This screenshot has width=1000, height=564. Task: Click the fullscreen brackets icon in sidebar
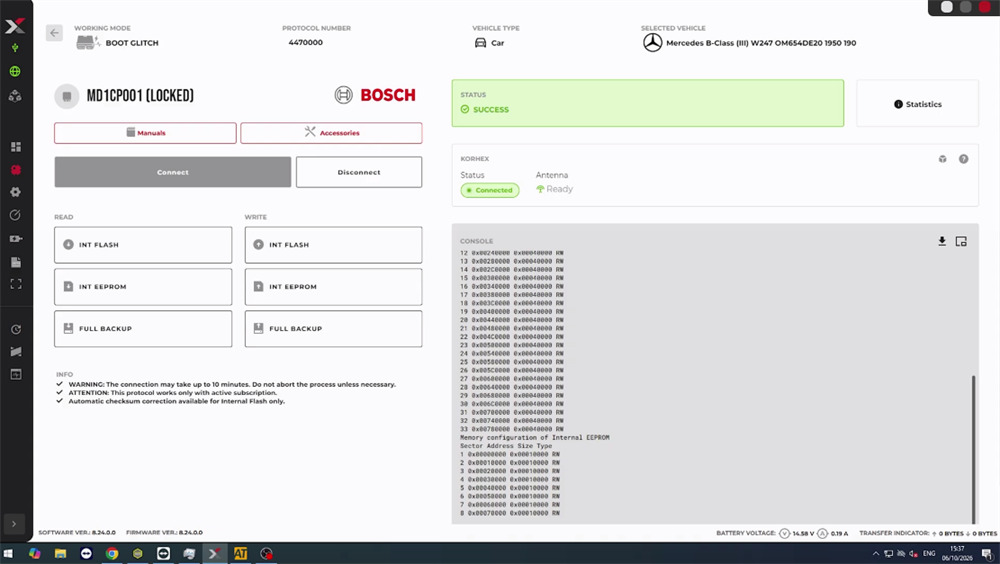click(x=15, y=284)
